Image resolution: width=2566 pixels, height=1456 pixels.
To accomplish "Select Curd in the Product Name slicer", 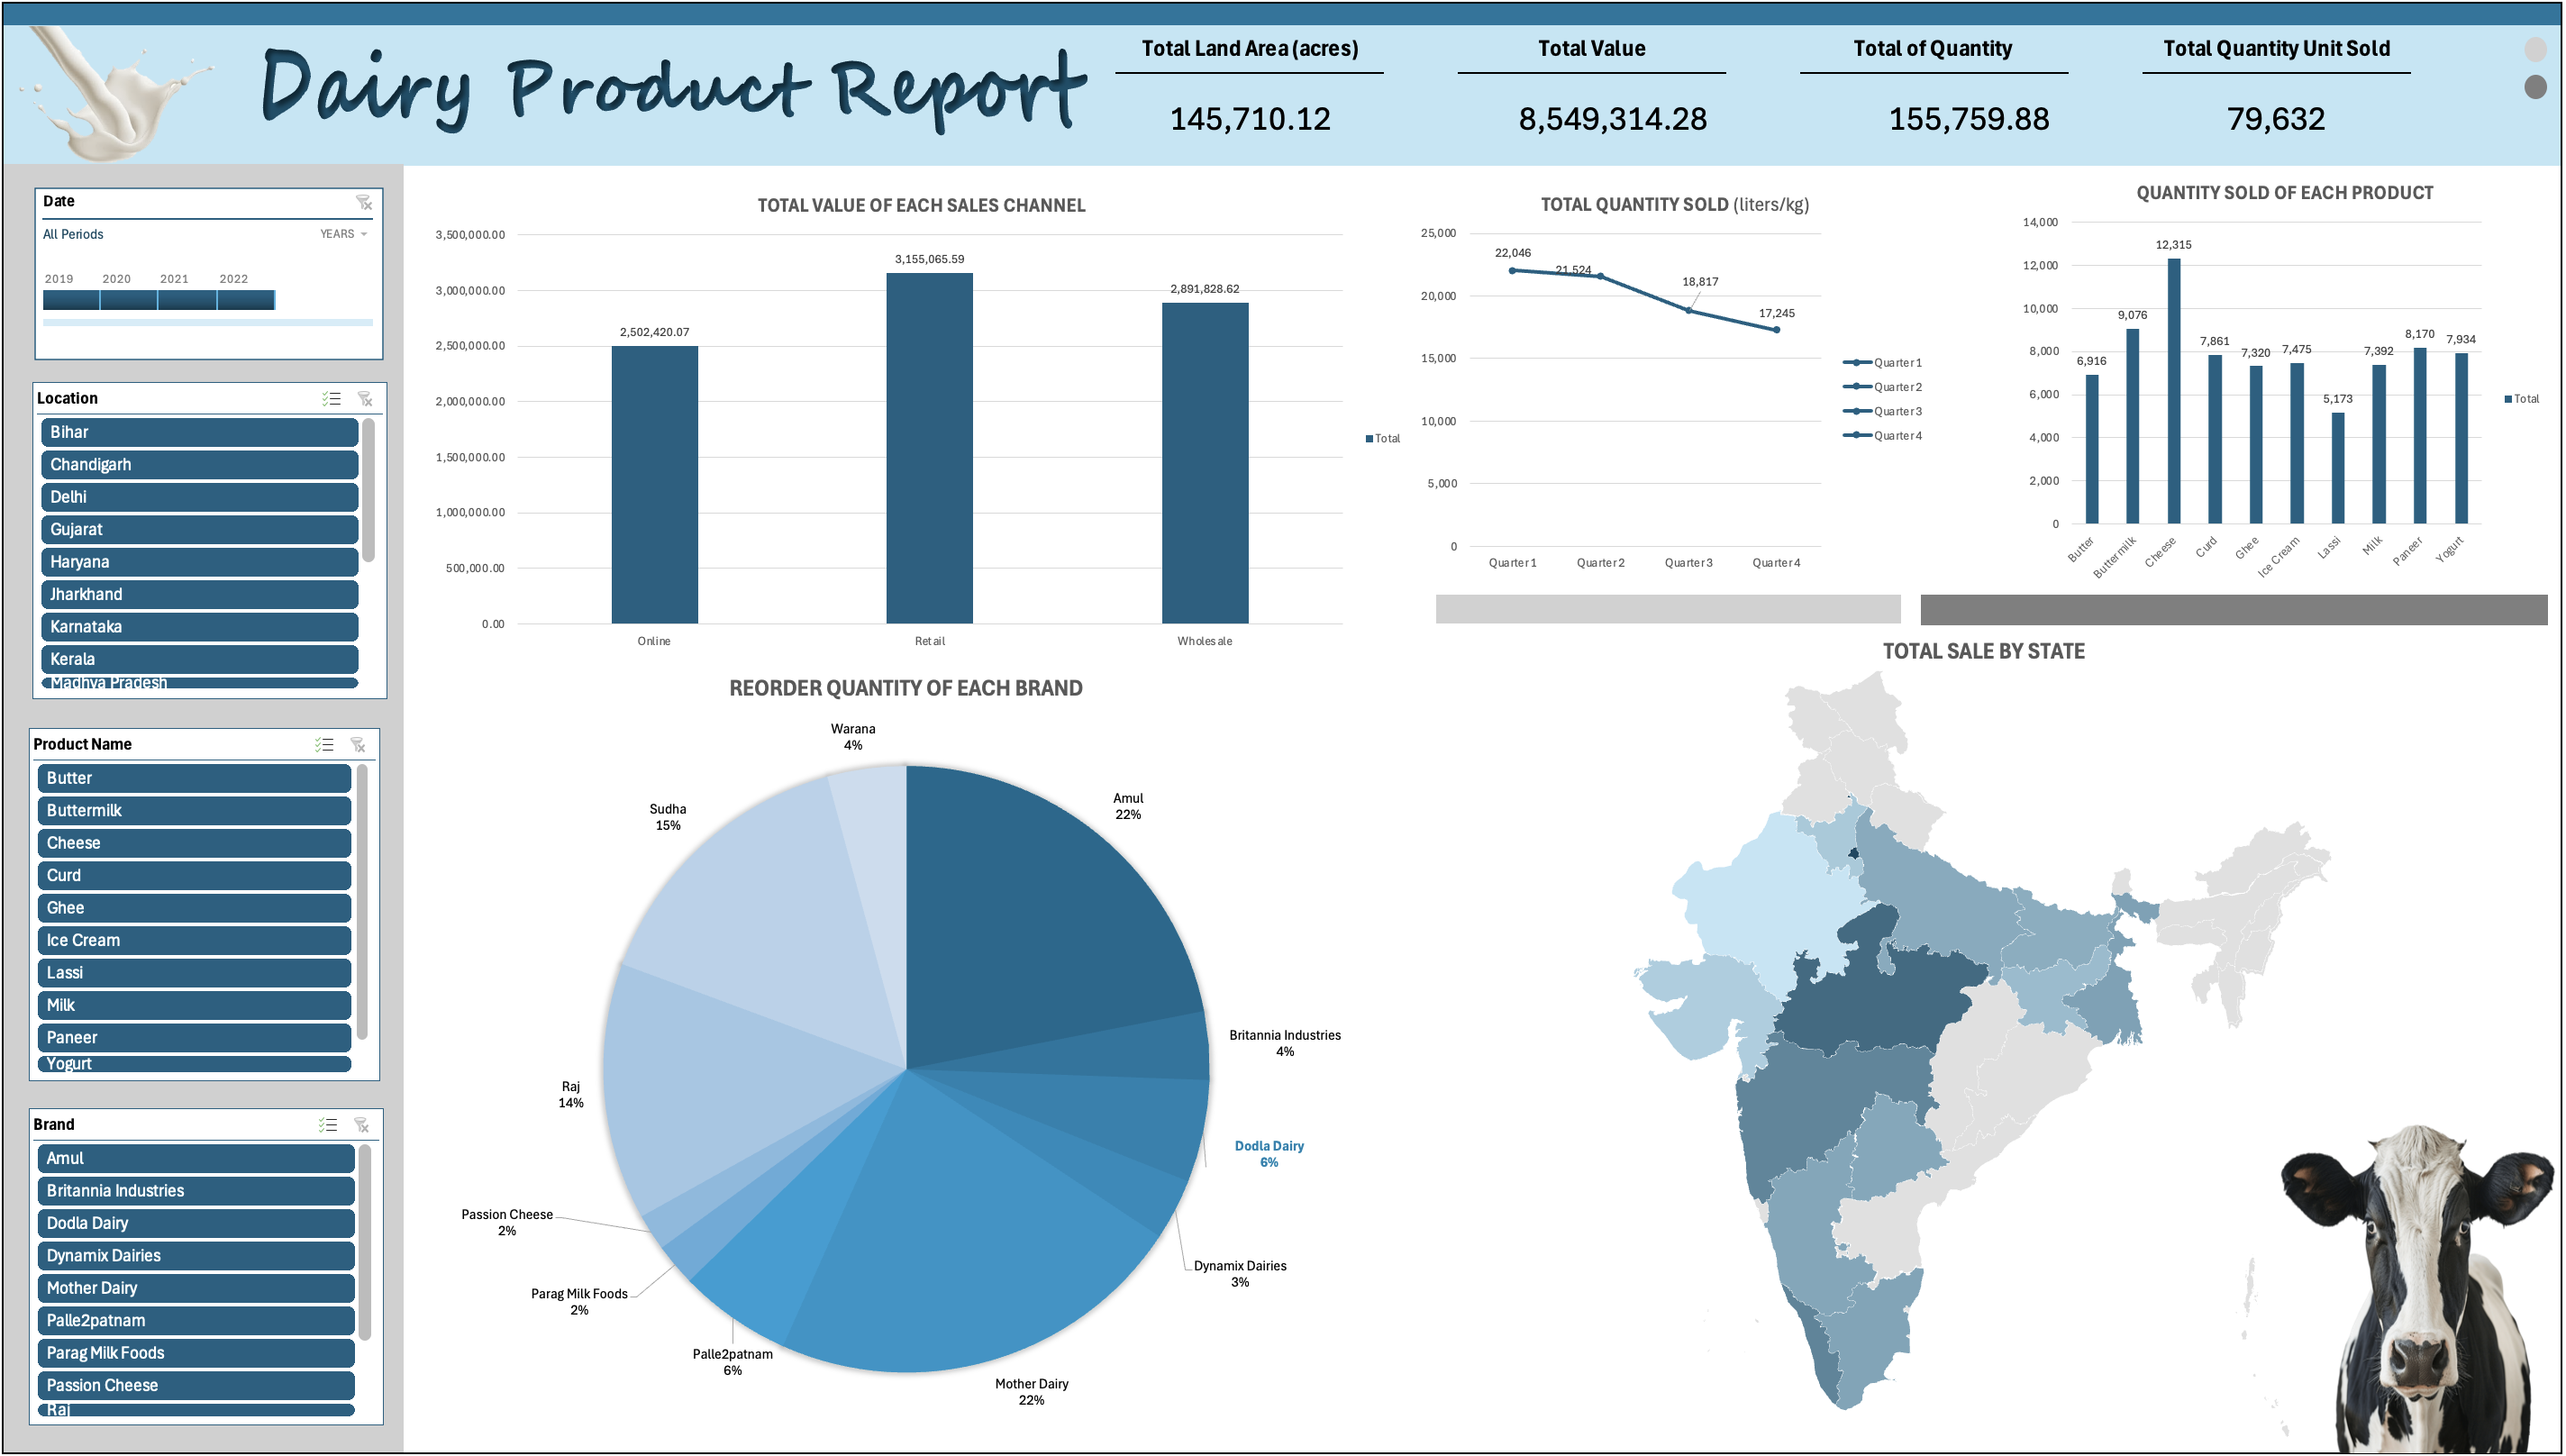I will (x=194, y=876).
